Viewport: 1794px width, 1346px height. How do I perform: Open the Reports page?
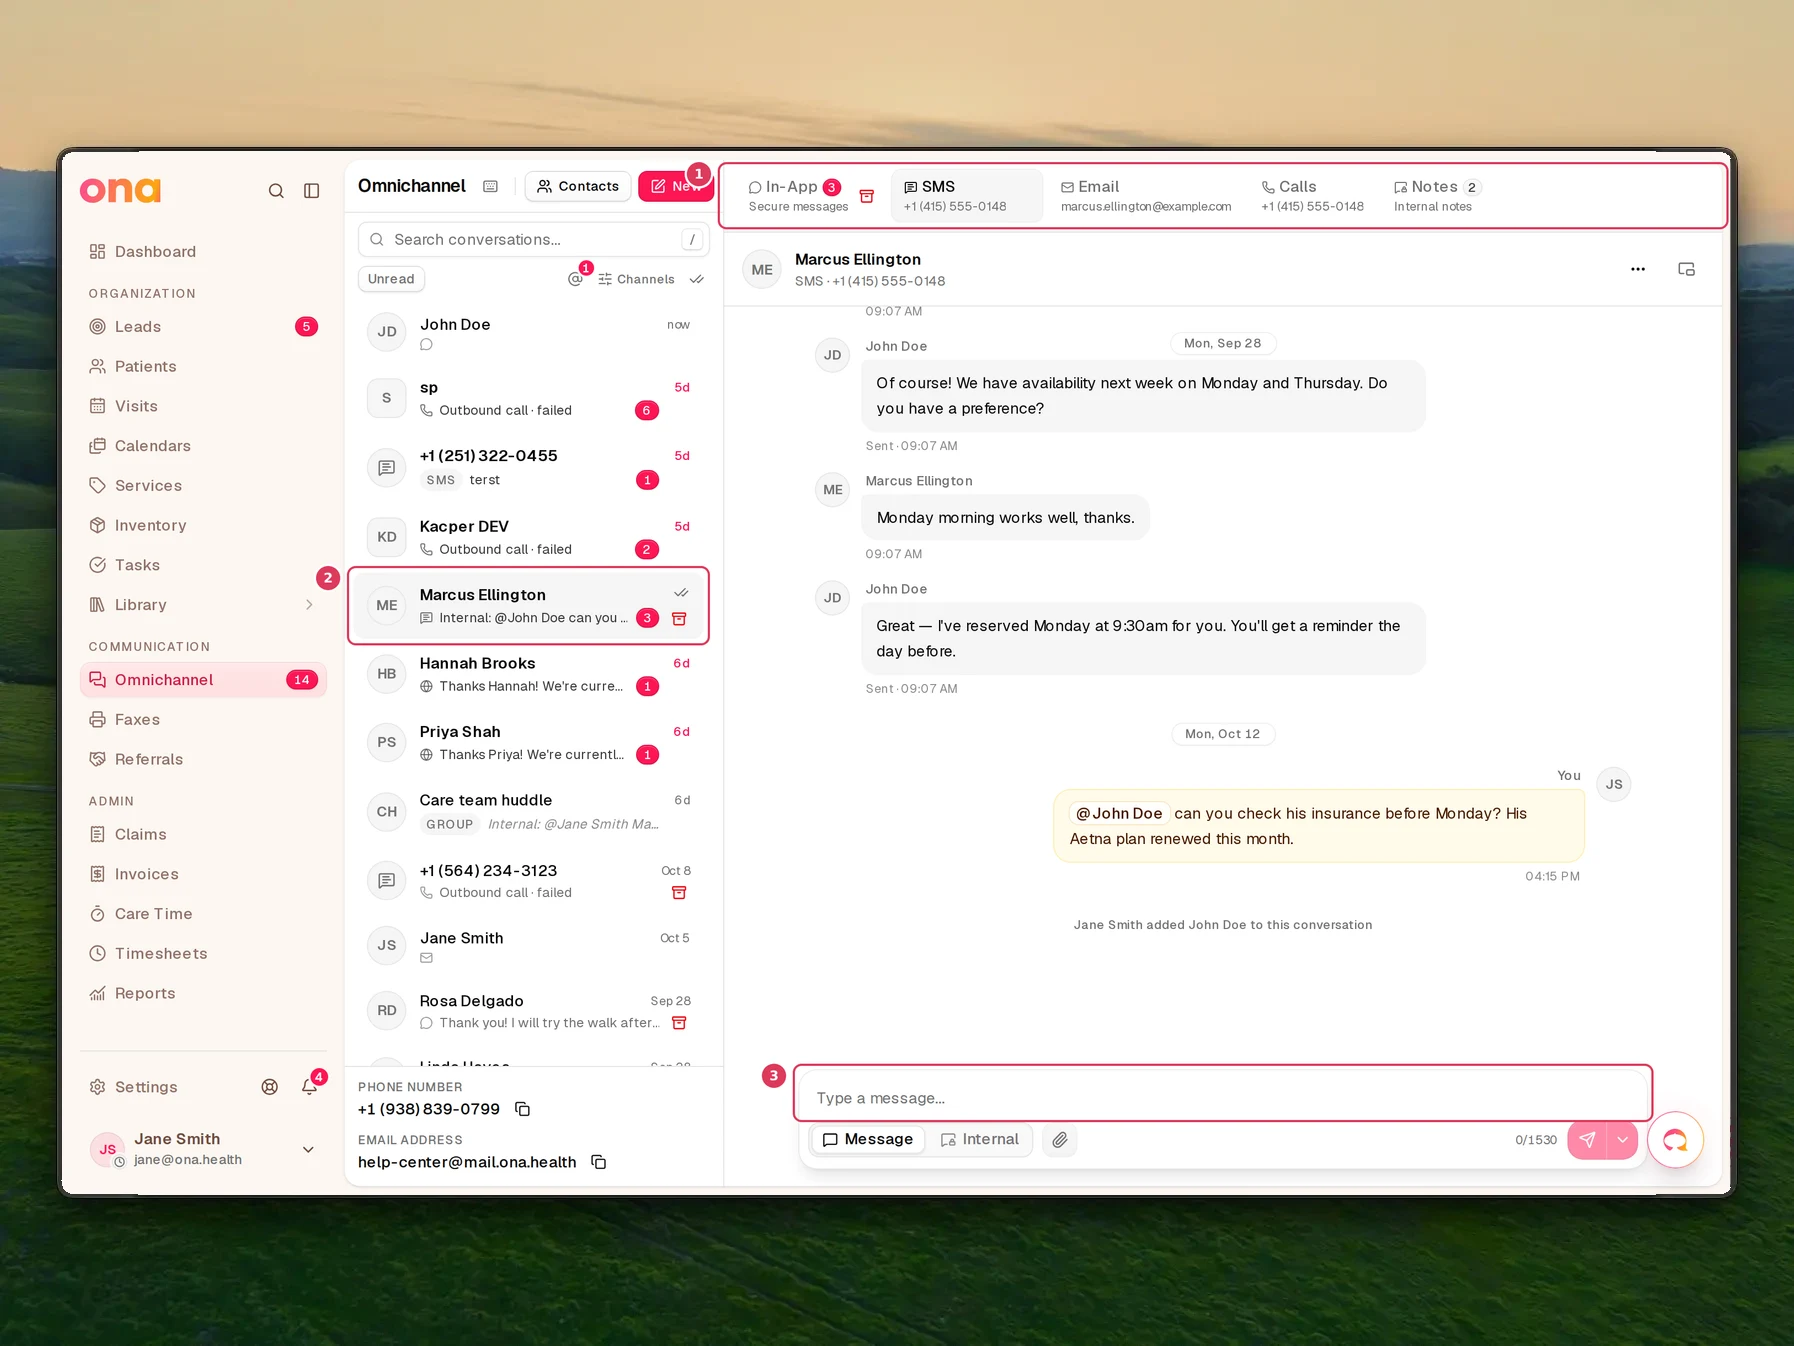click(x=203, y=994)
